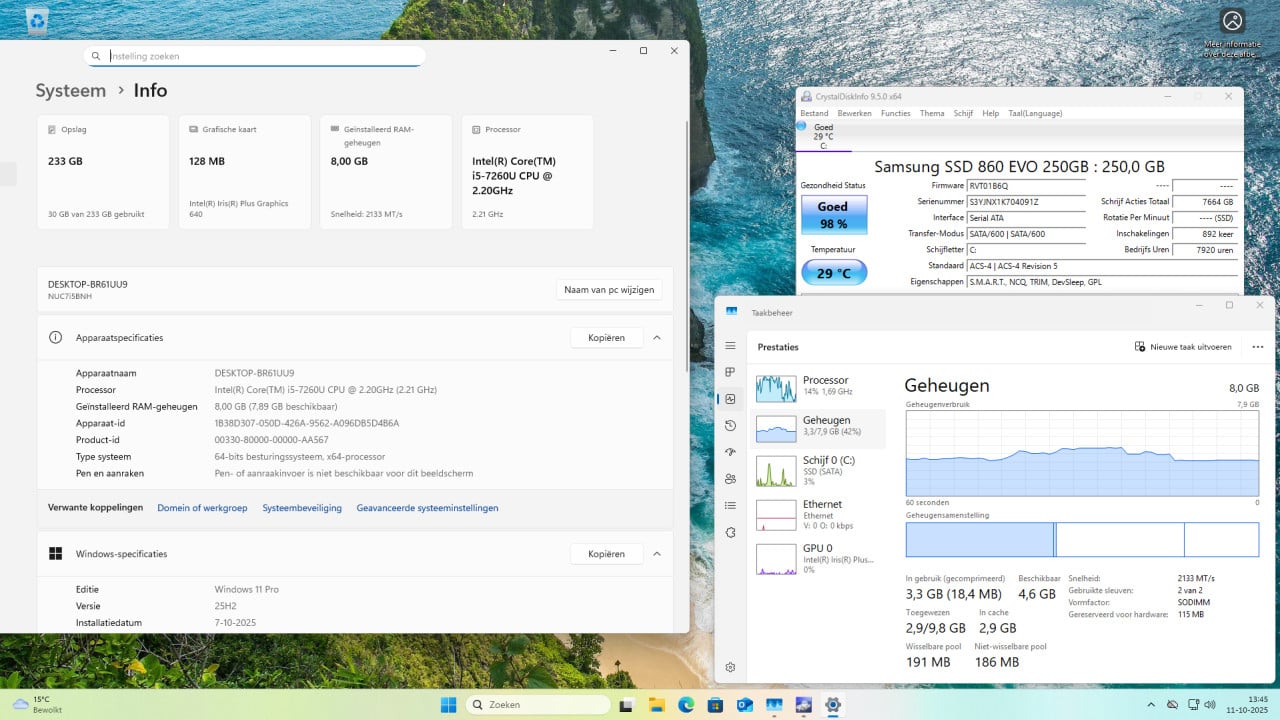Collapse the Windows-specificaties section
Screen dimensions: 1280x720
click(x=657, y=554)
